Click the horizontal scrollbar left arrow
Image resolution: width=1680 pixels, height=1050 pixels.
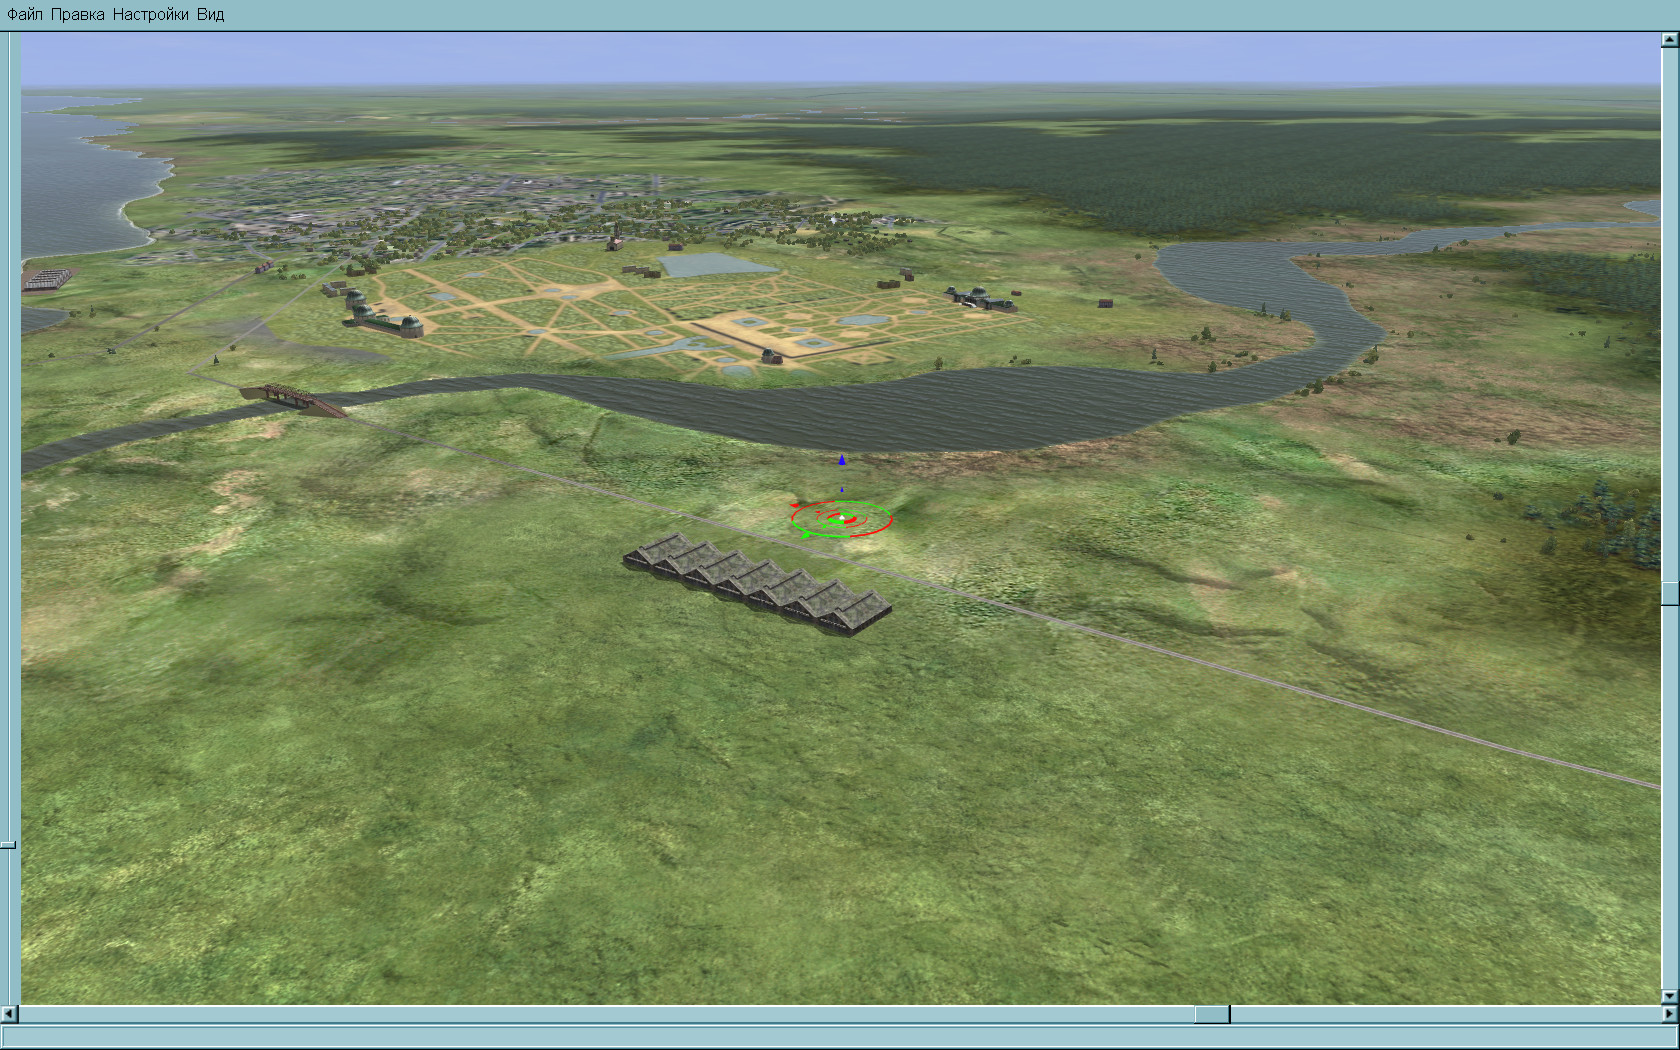point(10,1014)
